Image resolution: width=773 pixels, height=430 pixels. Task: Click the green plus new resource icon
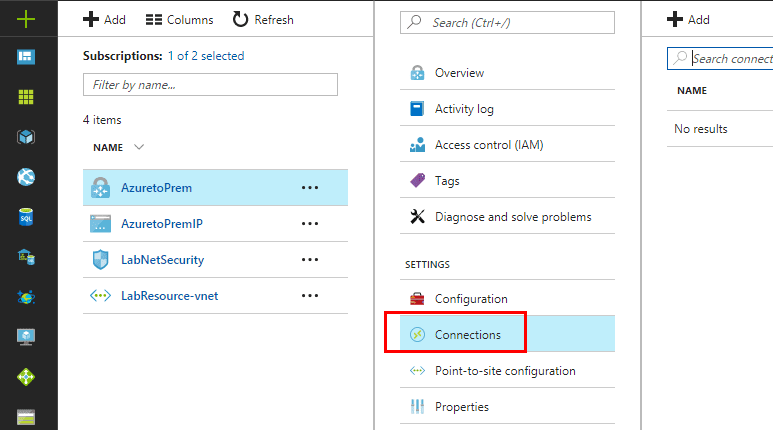(x=27, y=19)
